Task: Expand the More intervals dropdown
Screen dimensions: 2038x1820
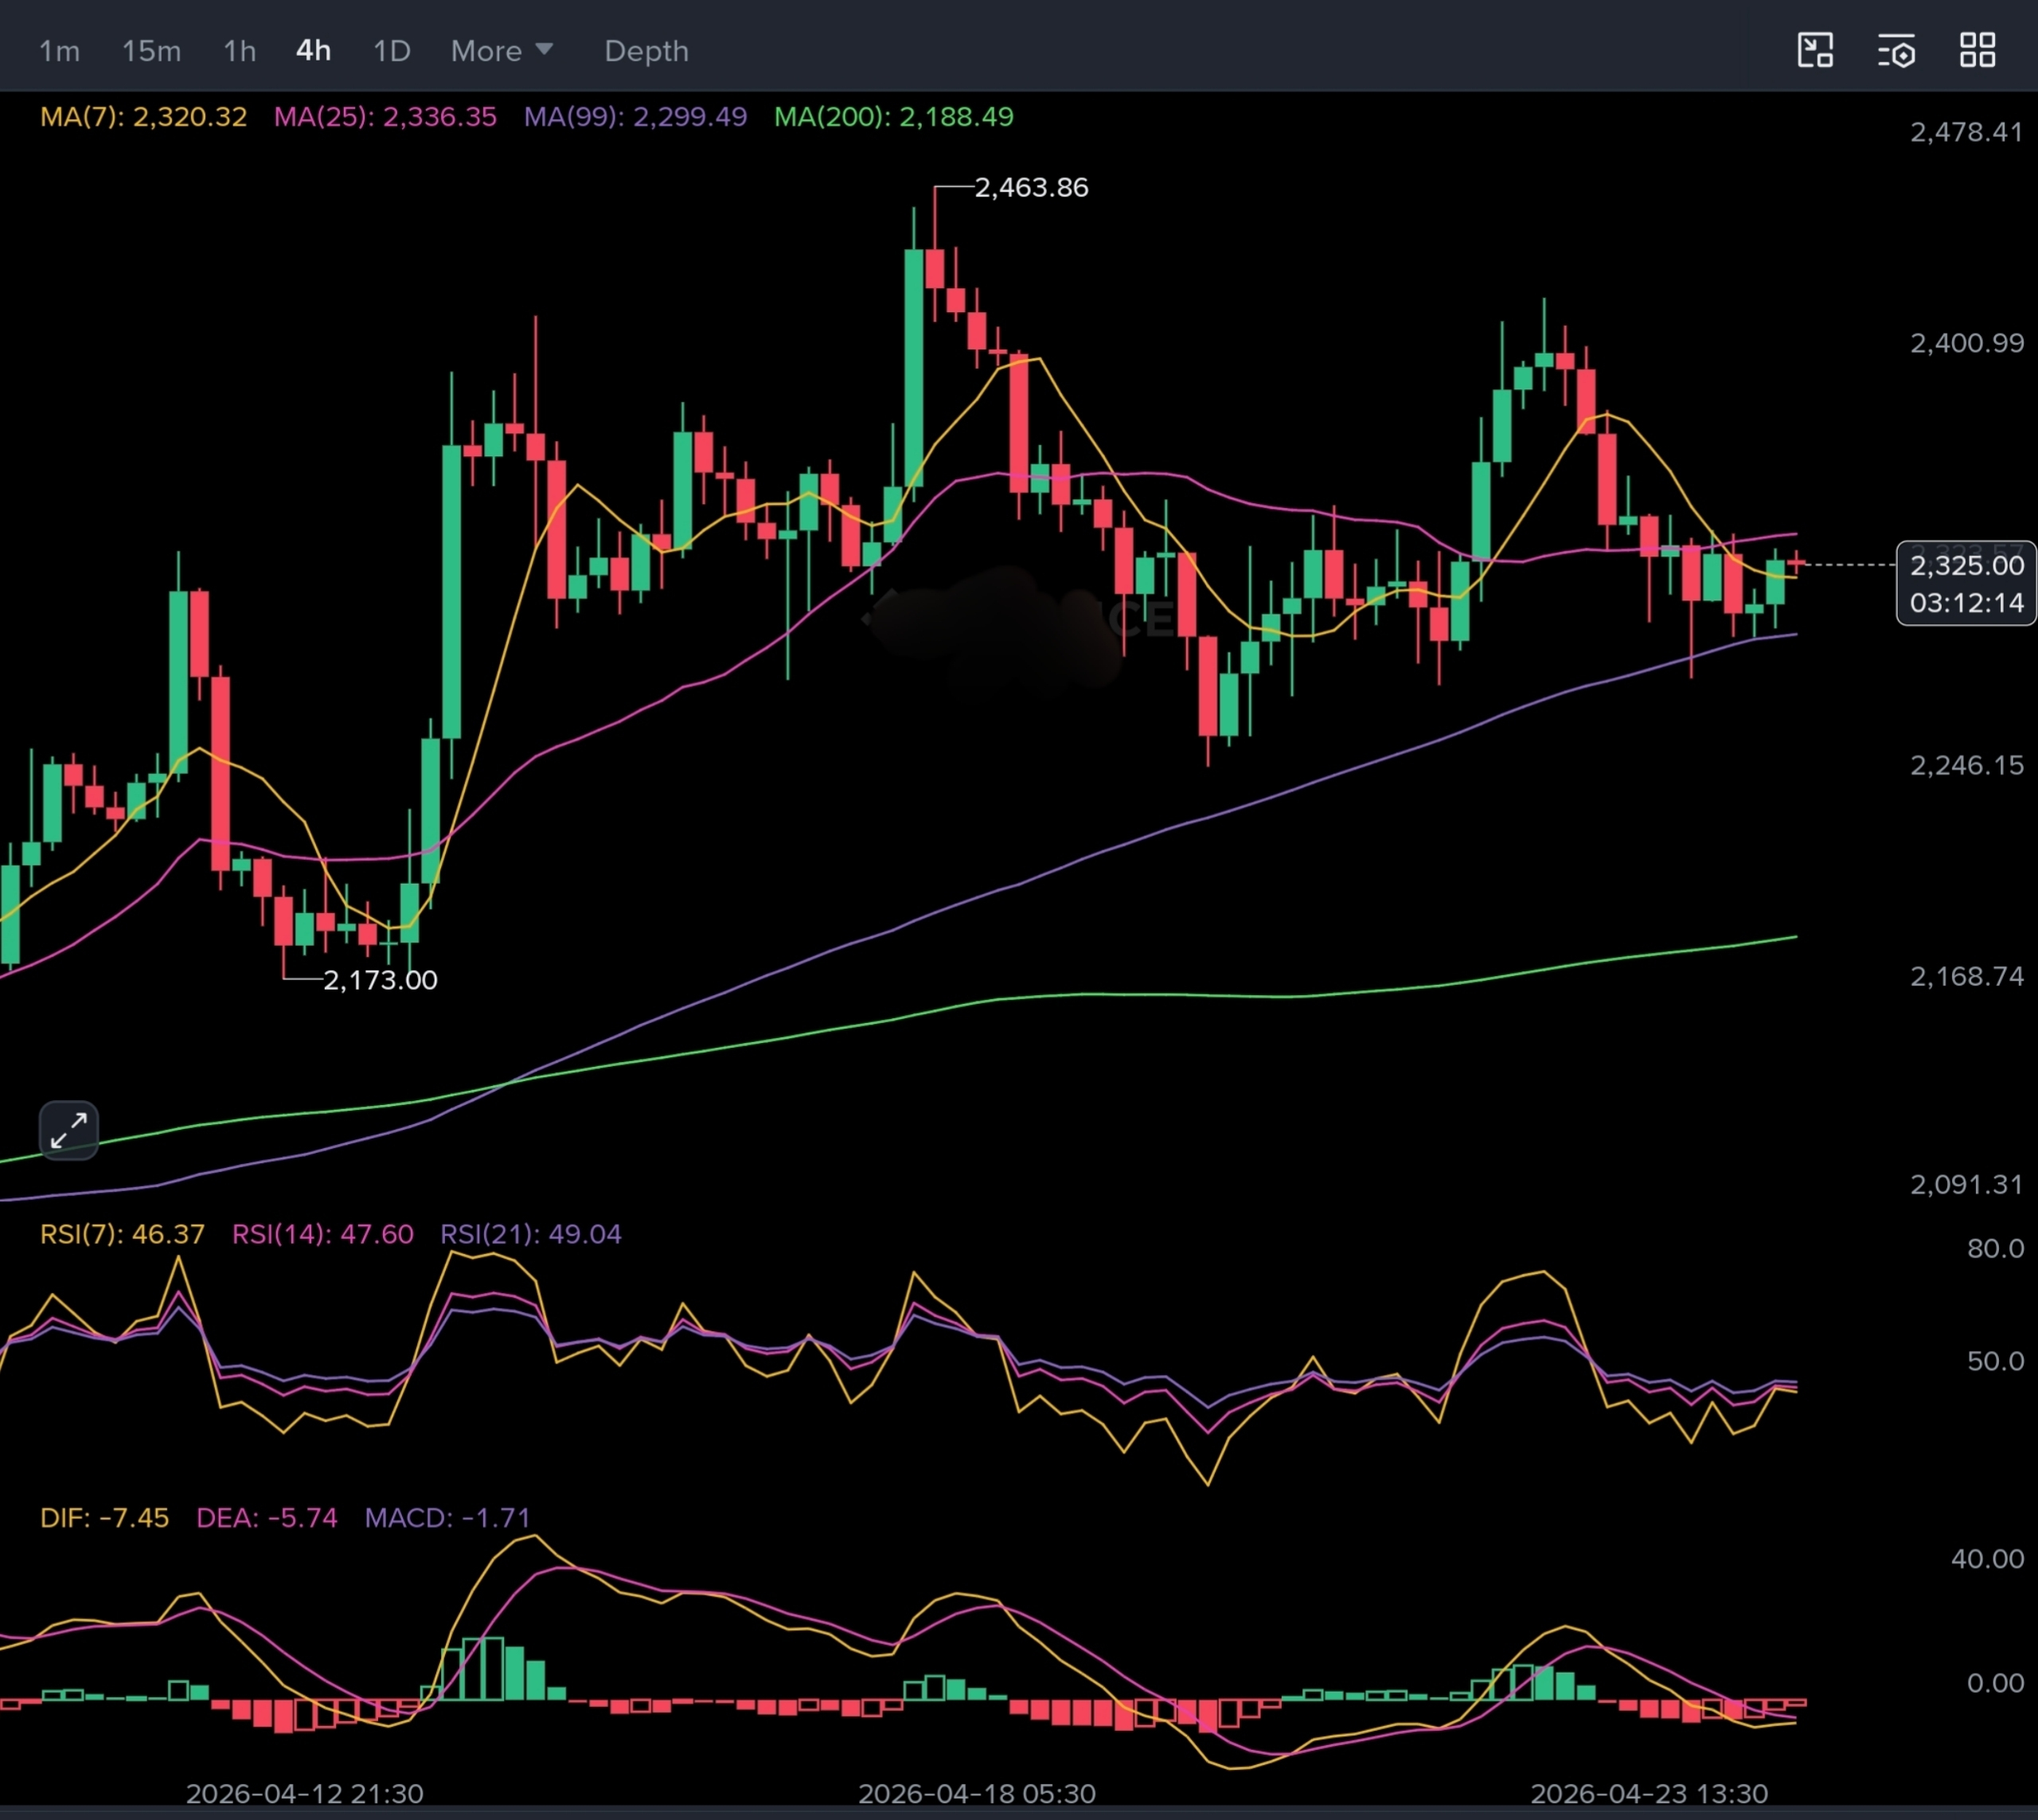Action: coord(501,51)
